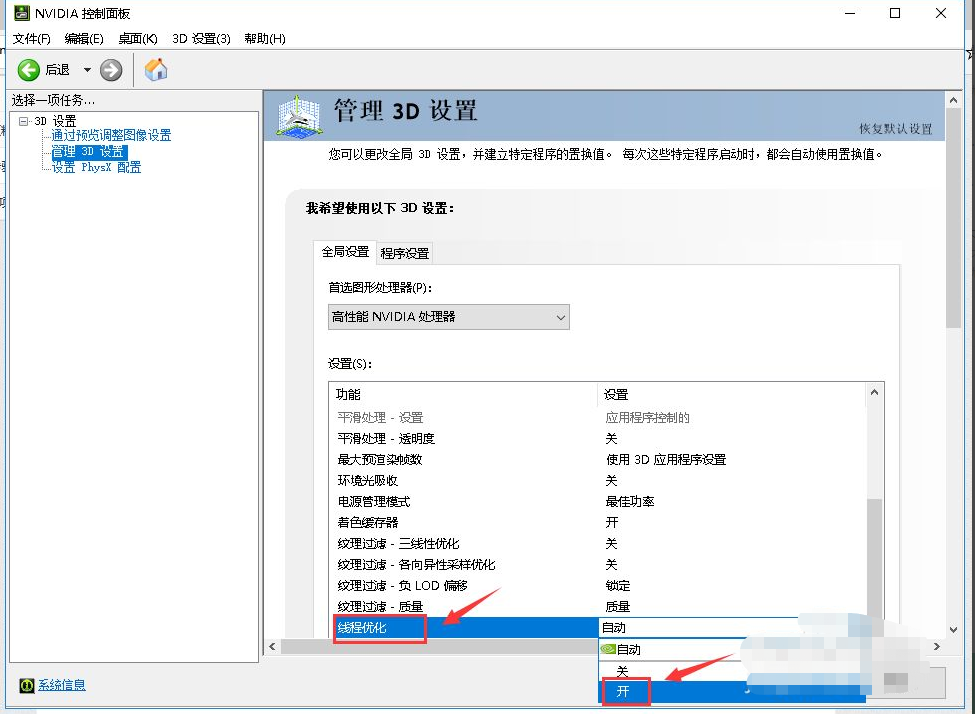This screenshot has height=714, width=975.
Task: Click the 系统信息 link
Action: coord(62,685)
